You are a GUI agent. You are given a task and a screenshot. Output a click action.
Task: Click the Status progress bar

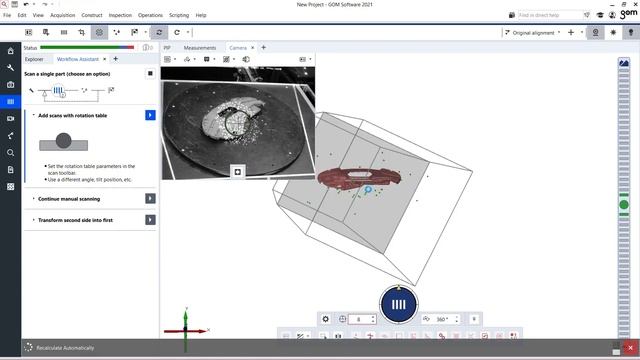(x=87, y=48)
